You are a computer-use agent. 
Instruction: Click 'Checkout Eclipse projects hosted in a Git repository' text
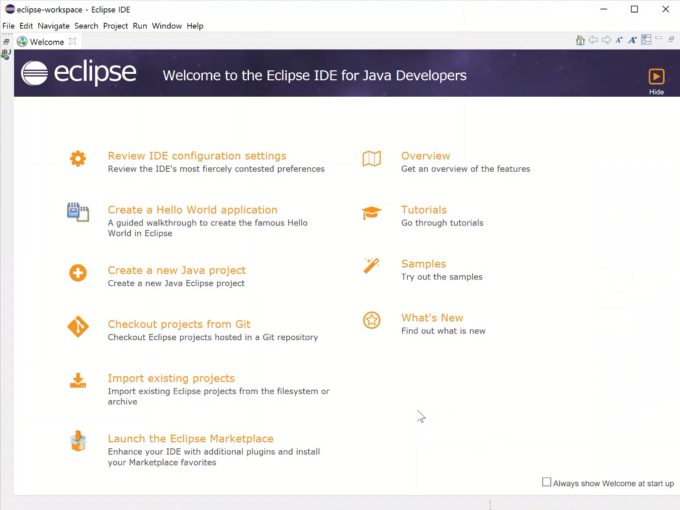pos(212,337)
